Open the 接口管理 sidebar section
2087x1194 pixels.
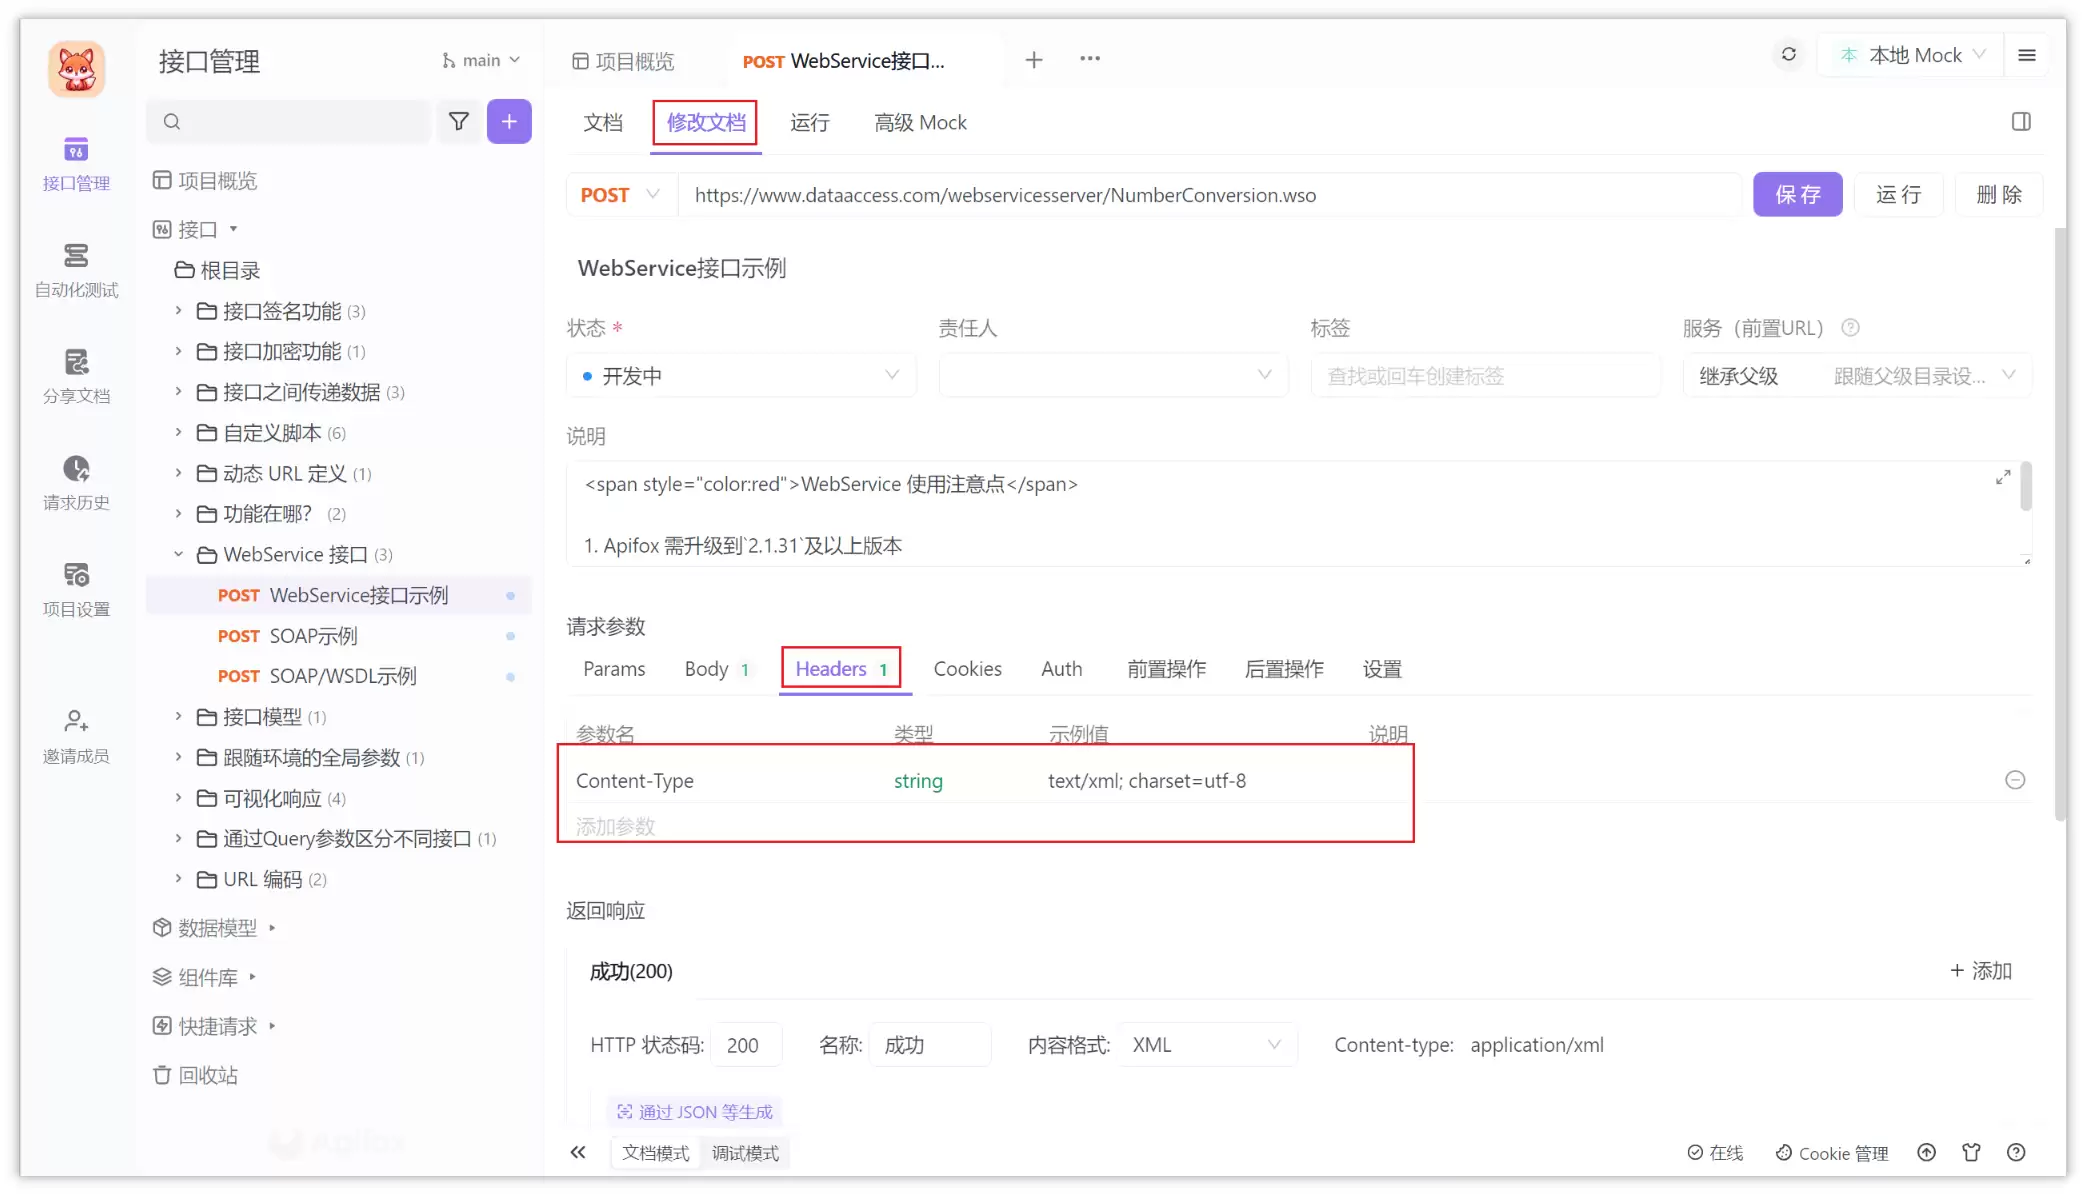point(76,164)
